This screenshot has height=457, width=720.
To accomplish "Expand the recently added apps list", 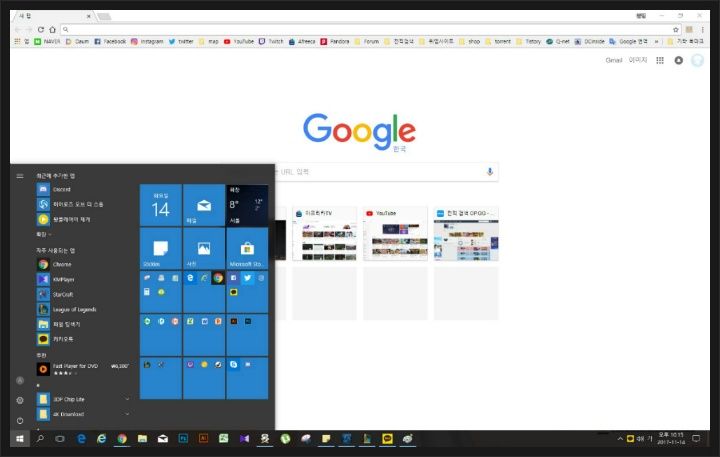I will [x=43, y=234].
